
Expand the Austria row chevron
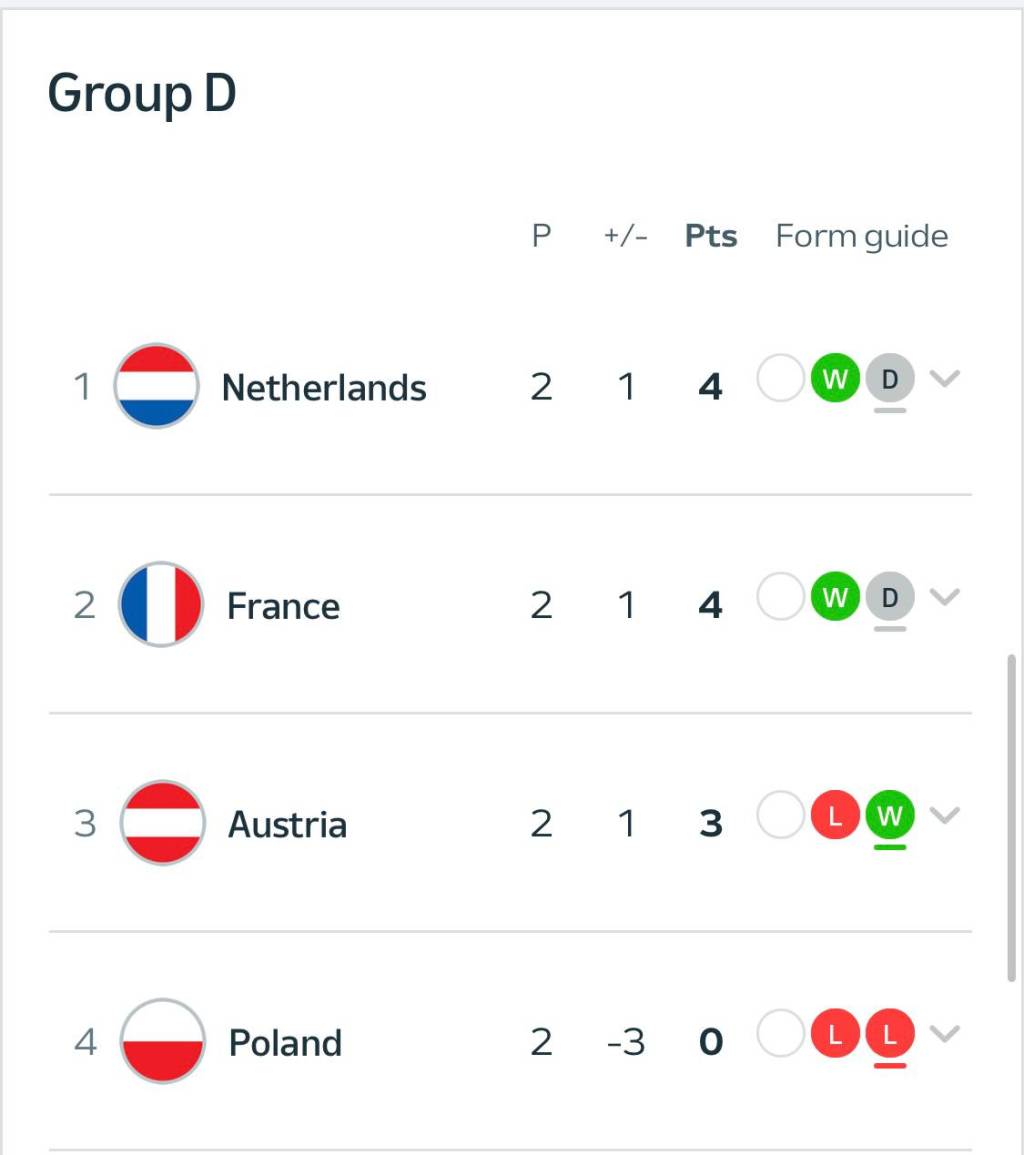tap(945, 815)
